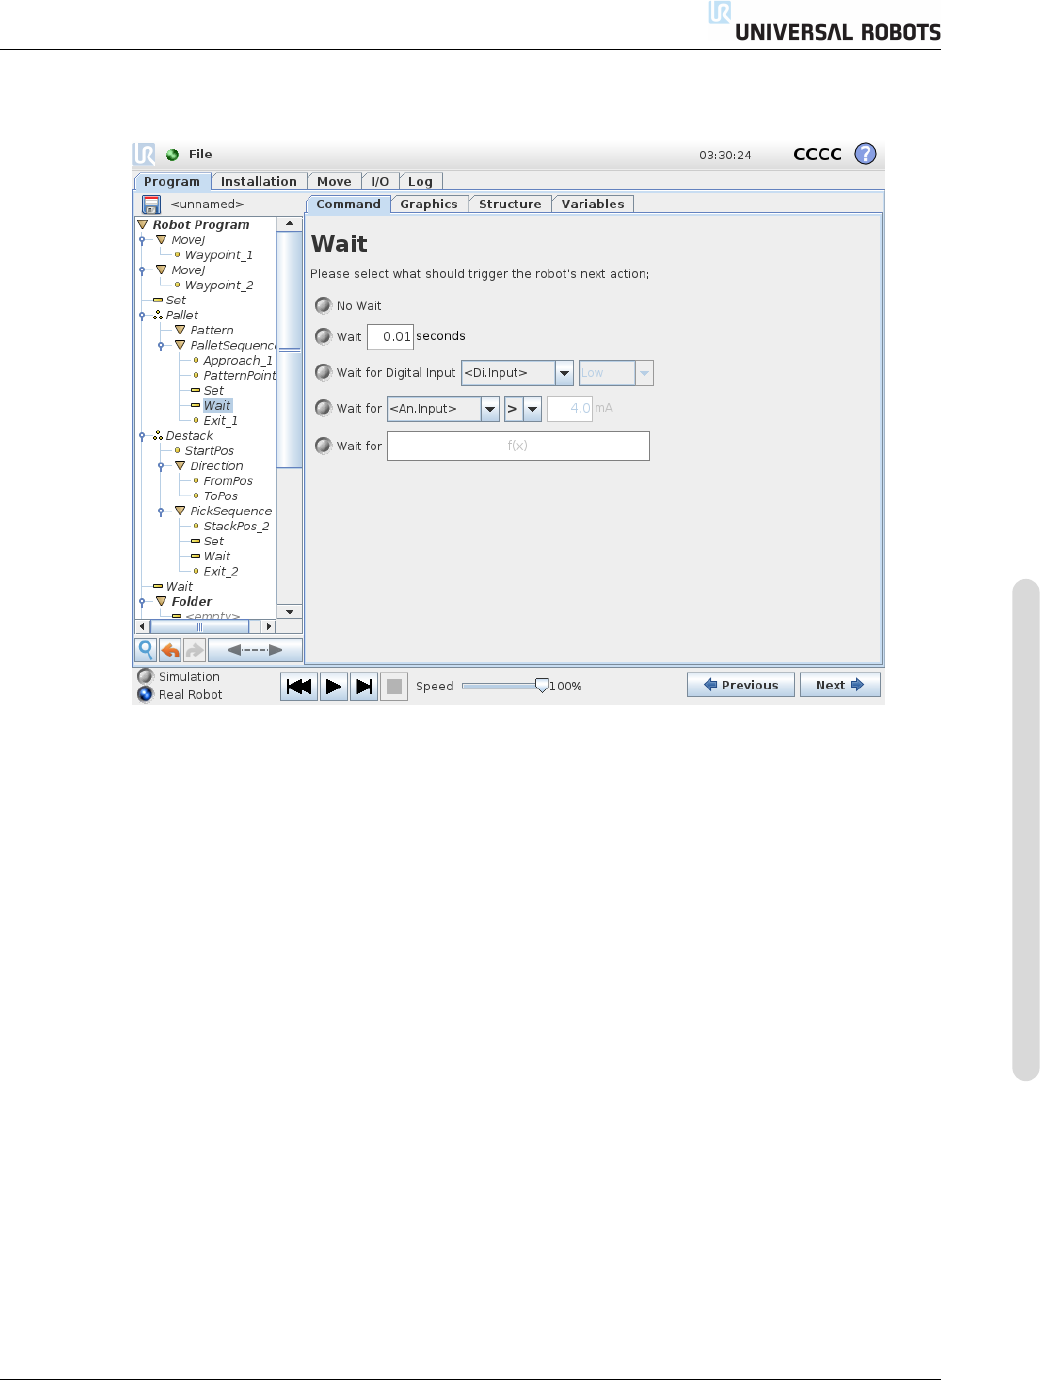
Task: Click the tree scroll down arrow
Action: tap(289, 611)
